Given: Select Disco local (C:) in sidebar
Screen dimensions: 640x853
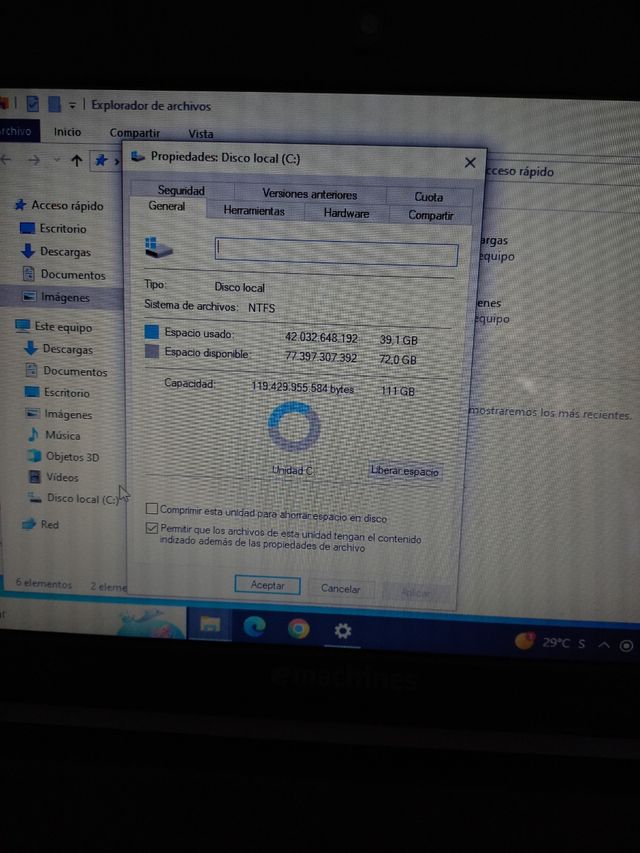Looking at the screenshot, I should click(73, 498).
